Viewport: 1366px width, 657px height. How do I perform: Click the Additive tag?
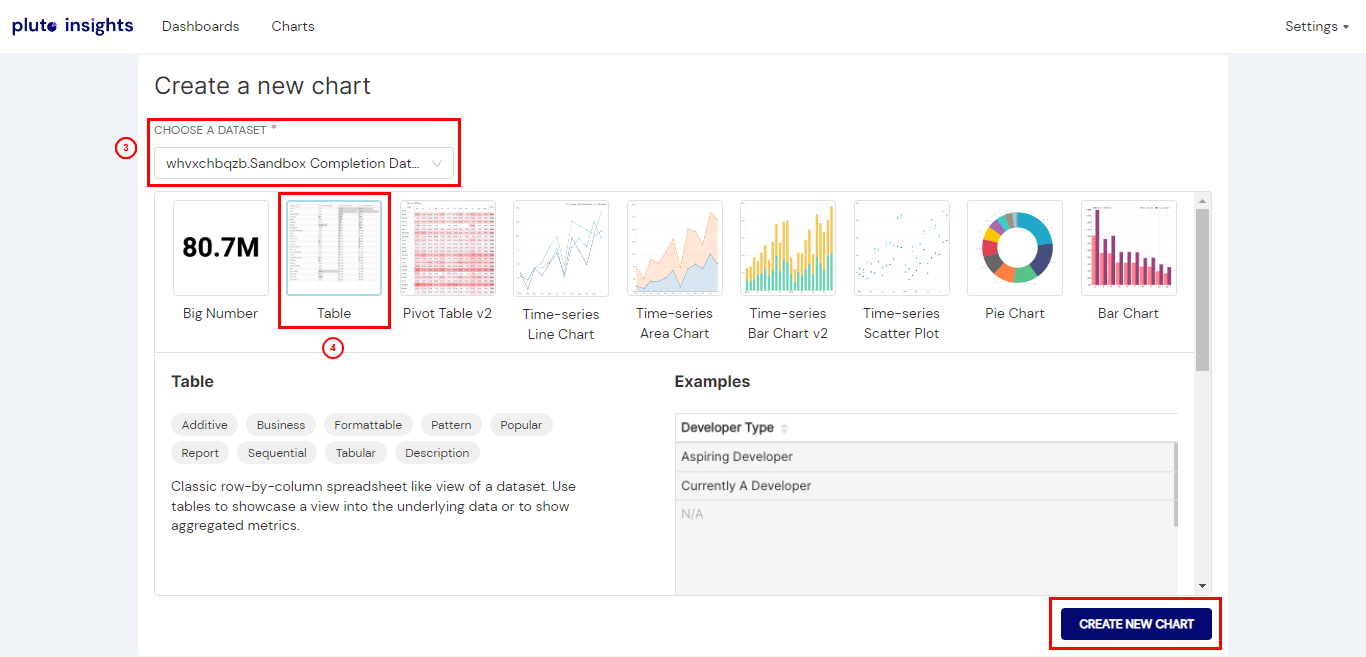[x=205, y=425]
